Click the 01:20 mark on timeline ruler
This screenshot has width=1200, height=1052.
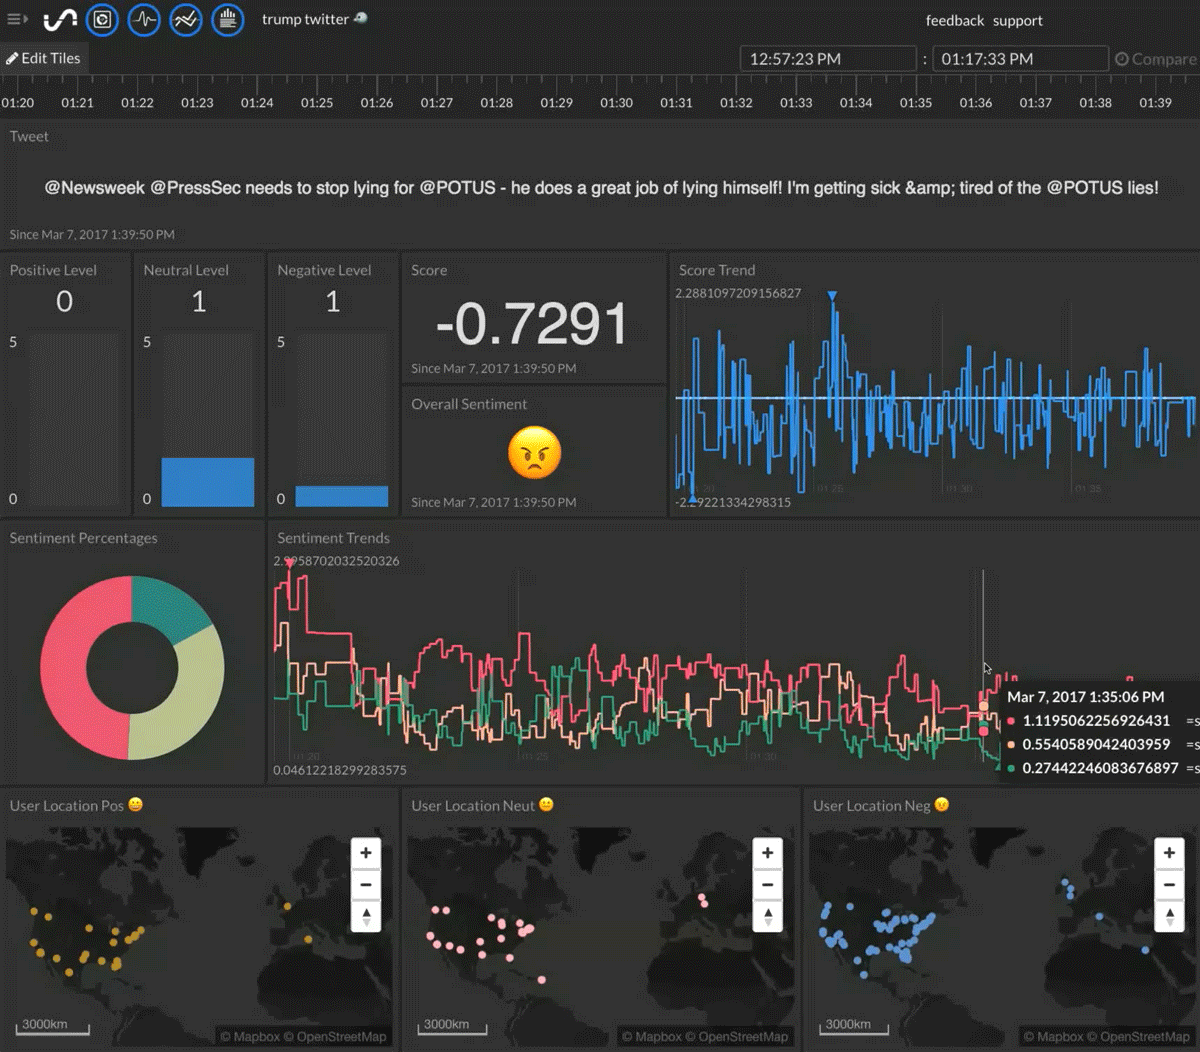(18, 102)
